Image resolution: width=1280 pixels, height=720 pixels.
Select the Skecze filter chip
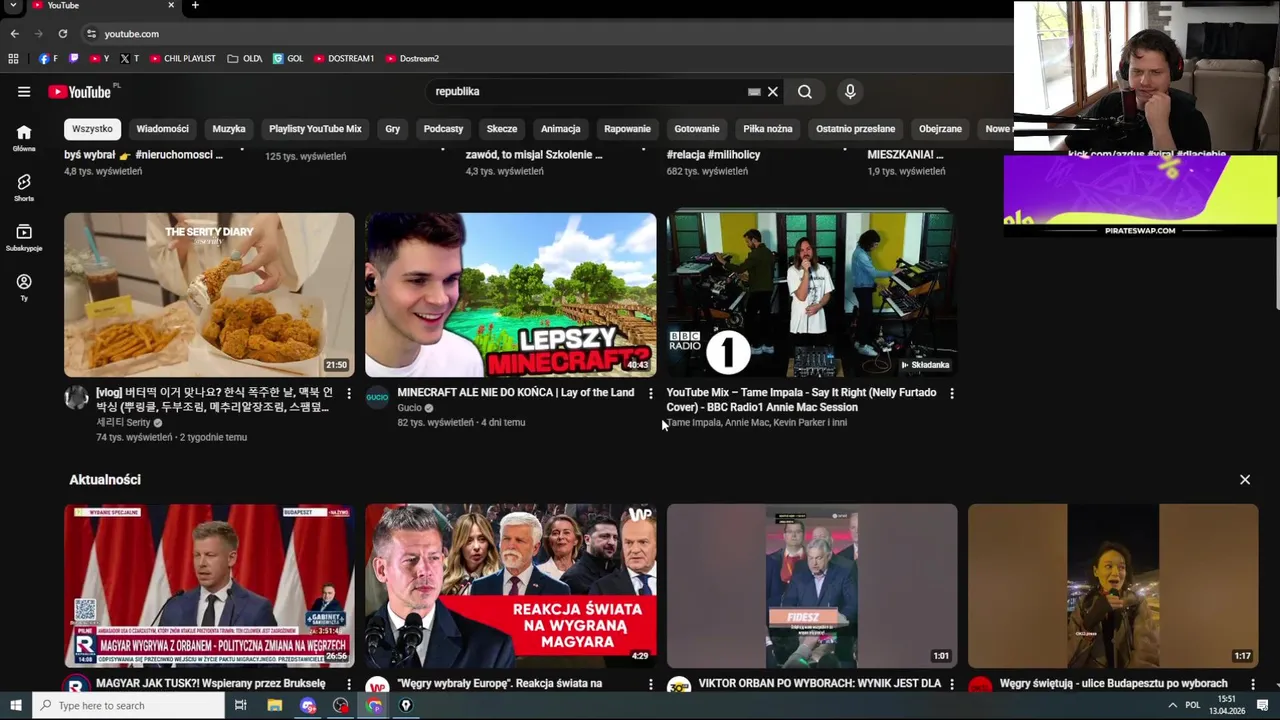(x=502, y=129)
